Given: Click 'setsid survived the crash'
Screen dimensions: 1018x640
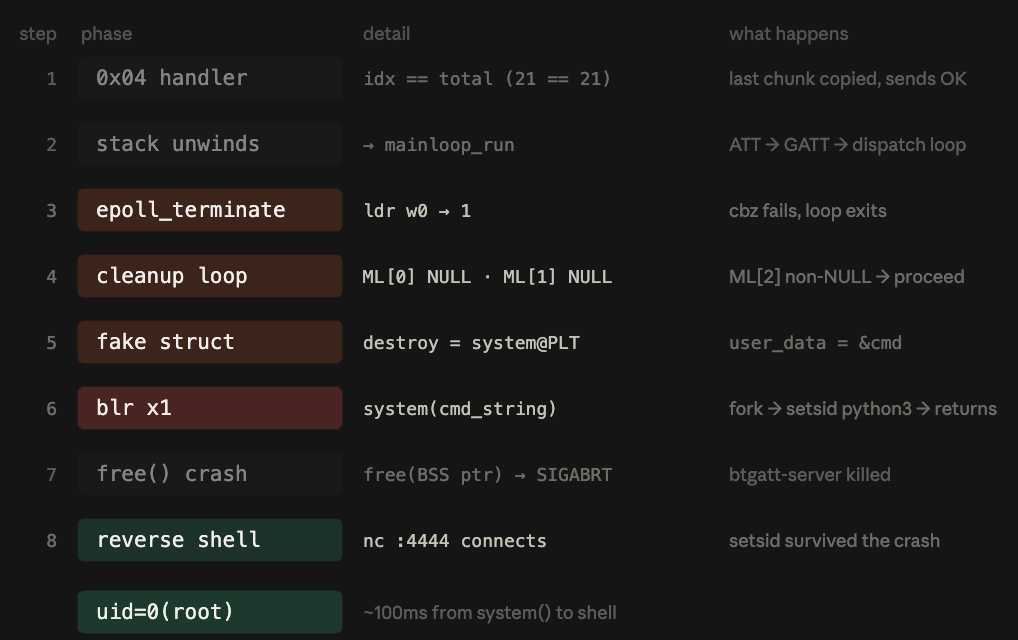Looking at the screenshot, I should pos(834,541).
